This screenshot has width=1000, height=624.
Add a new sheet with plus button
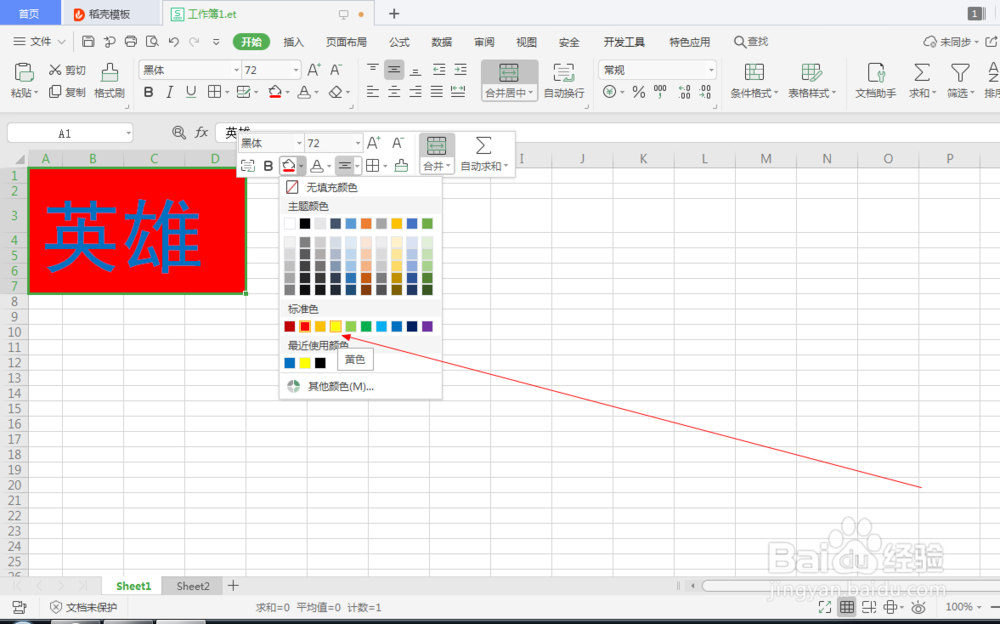coord(233,585)
